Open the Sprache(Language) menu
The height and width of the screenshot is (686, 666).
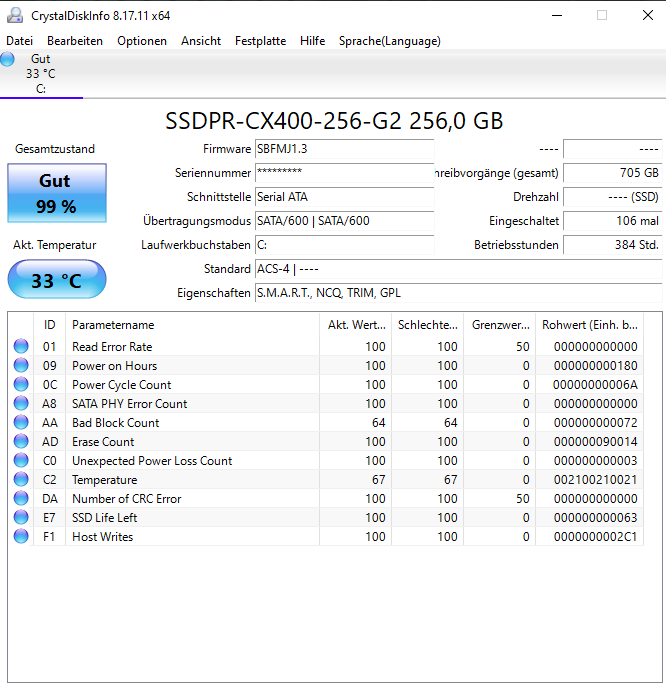tap(389, 41)
